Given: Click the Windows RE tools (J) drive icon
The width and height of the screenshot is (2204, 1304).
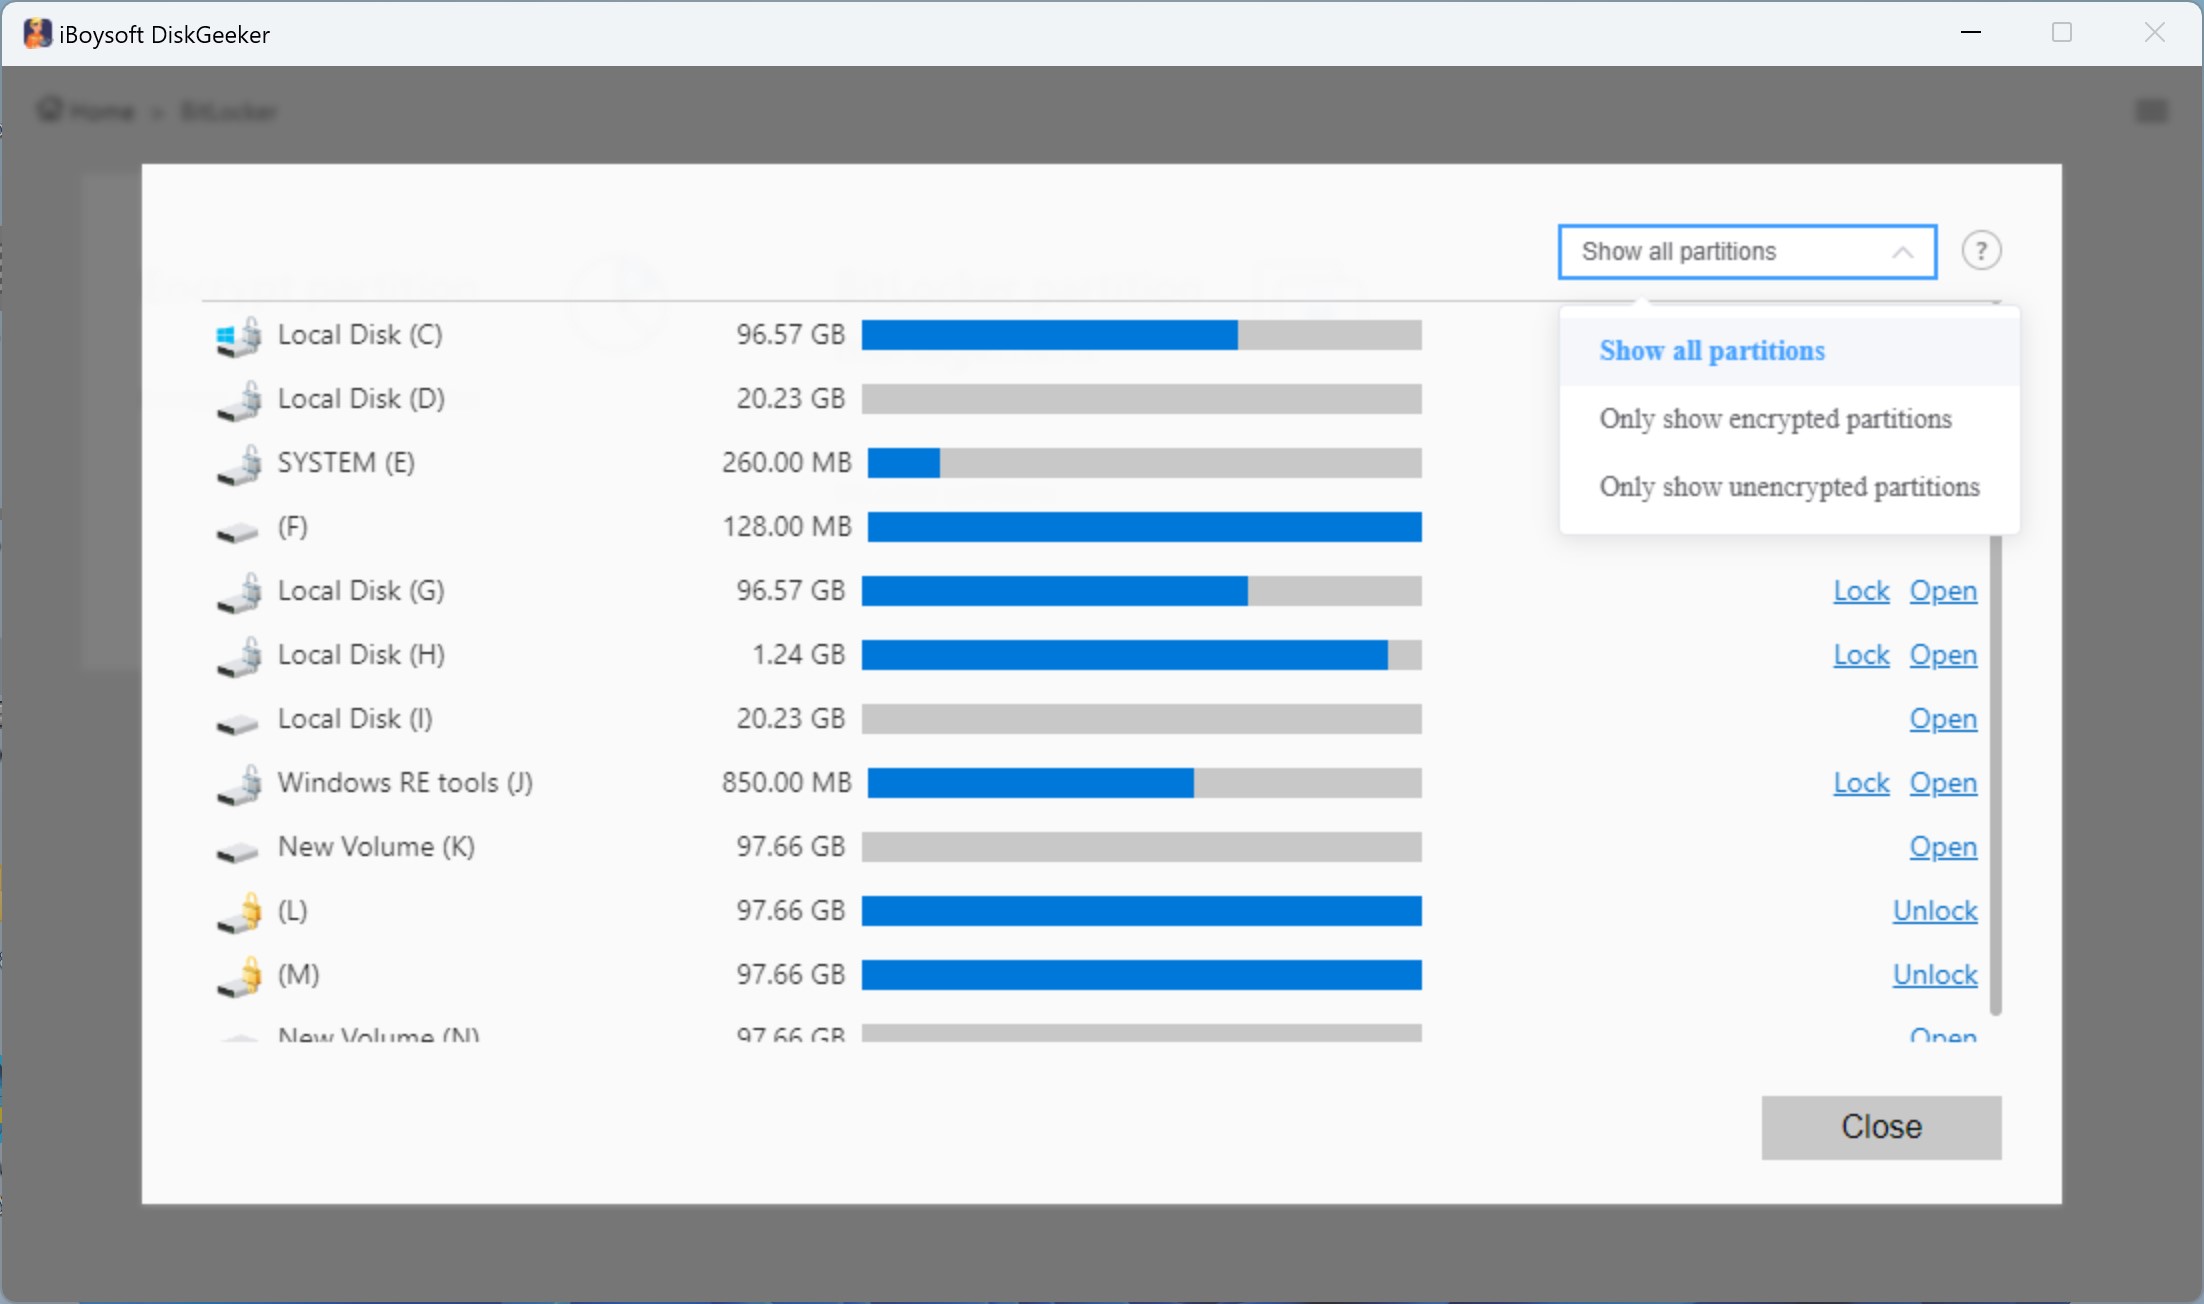Looking at the screenshot, I should [239, 785].
